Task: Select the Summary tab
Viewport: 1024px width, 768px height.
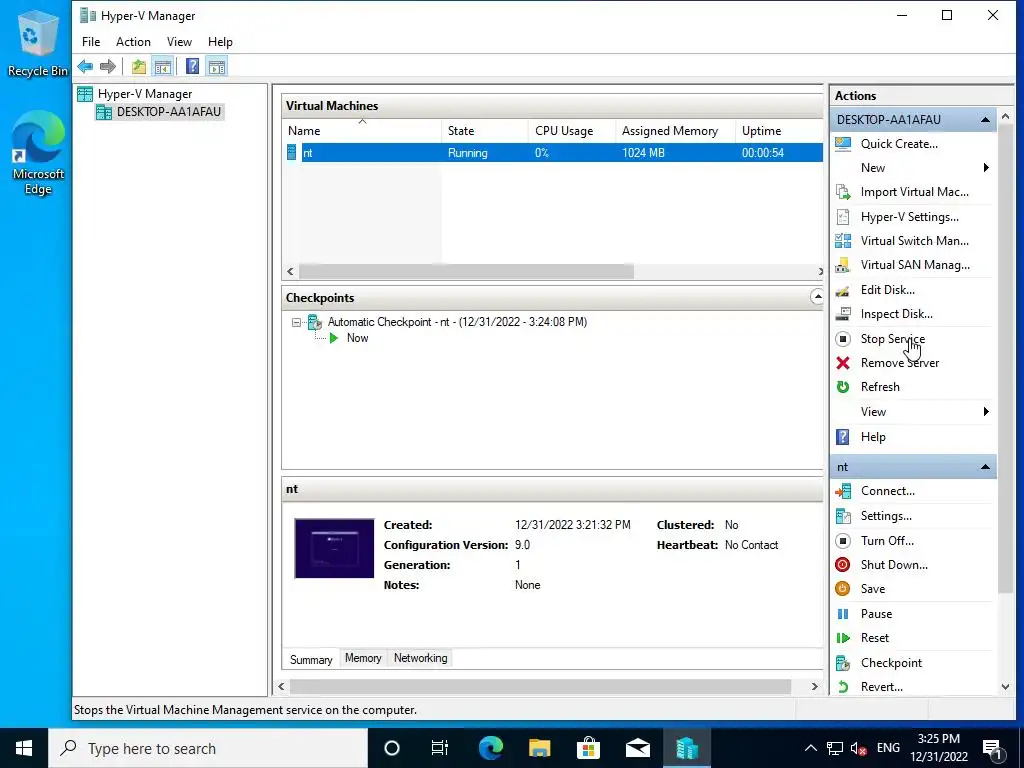Action: (311, 659)
